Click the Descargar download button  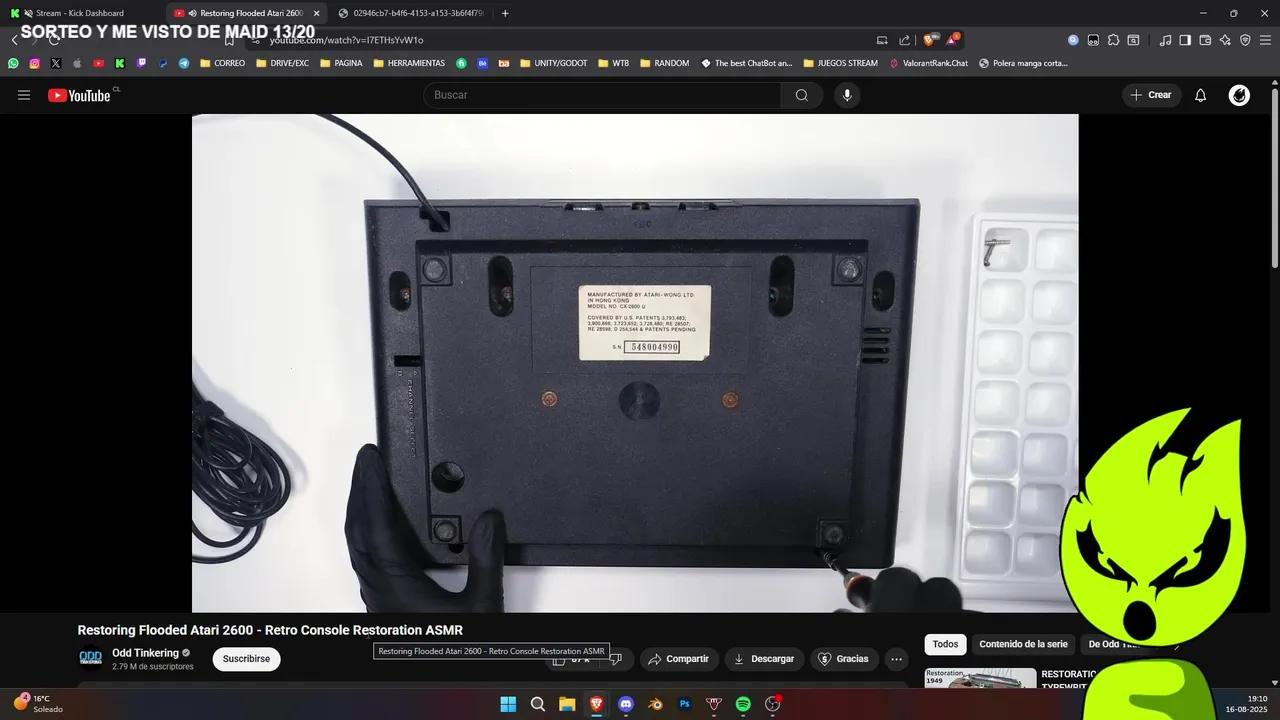764,659
